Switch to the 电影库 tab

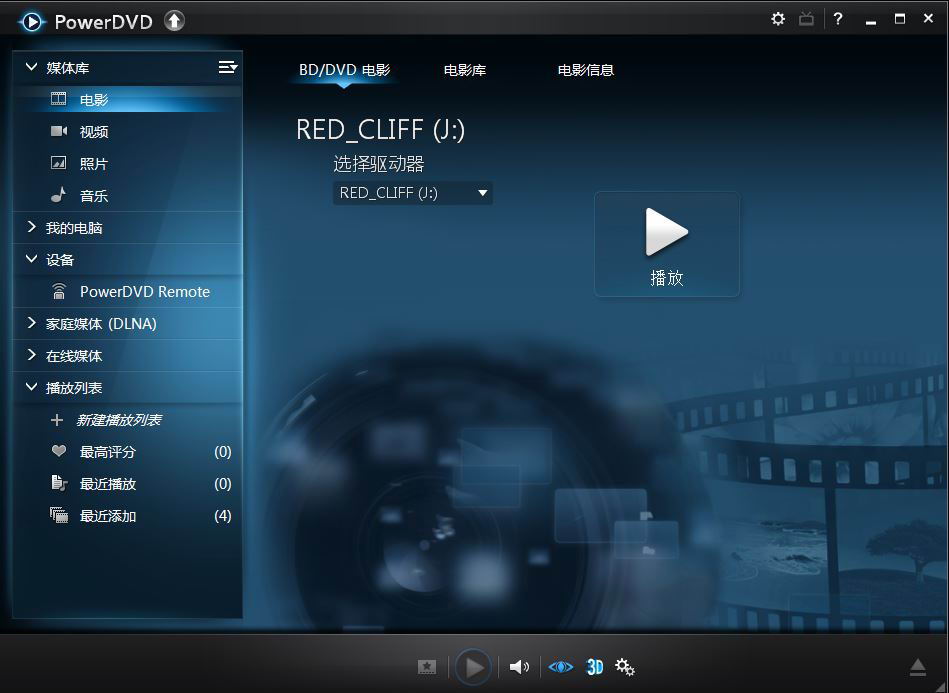coord(465,70)
